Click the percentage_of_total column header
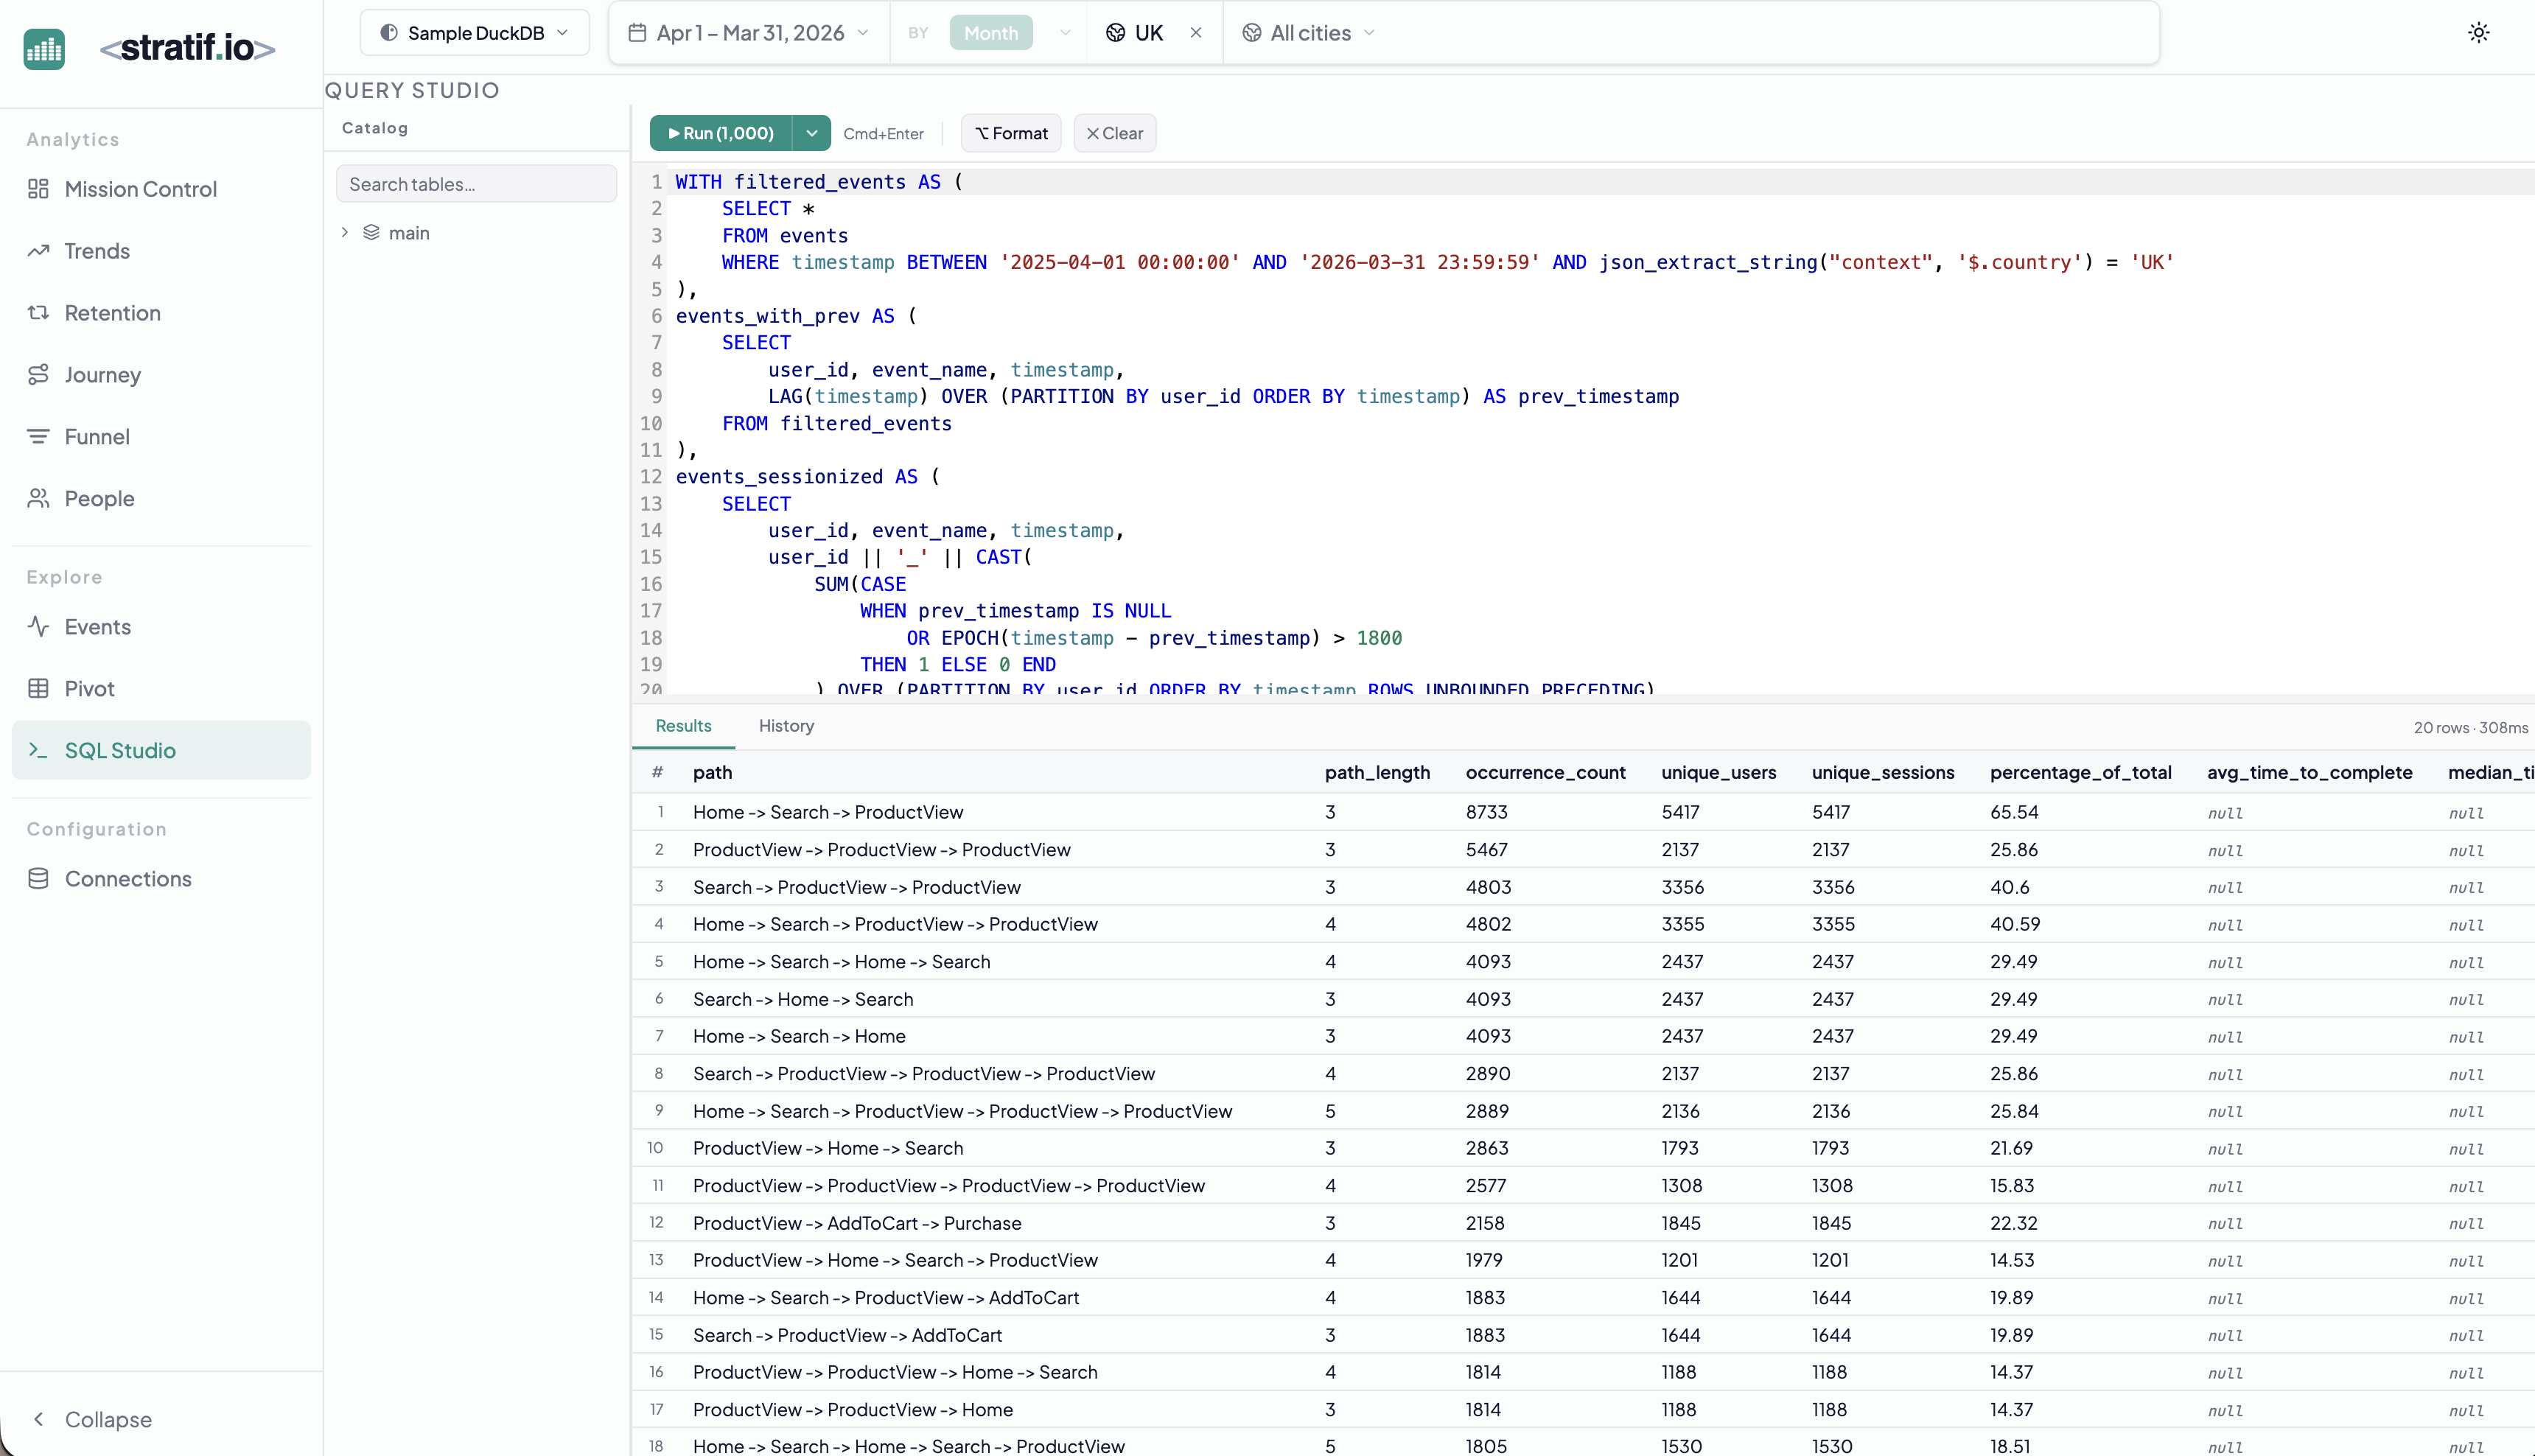 [2080, 773]
